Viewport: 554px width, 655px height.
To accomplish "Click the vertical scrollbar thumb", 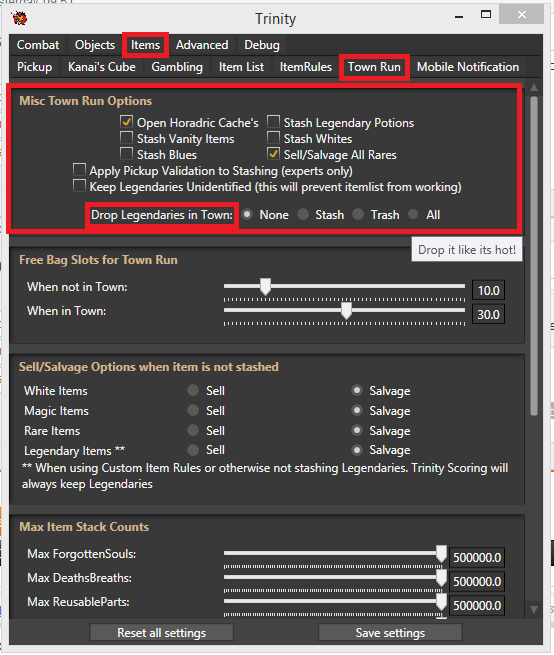I will pos(534,256).
